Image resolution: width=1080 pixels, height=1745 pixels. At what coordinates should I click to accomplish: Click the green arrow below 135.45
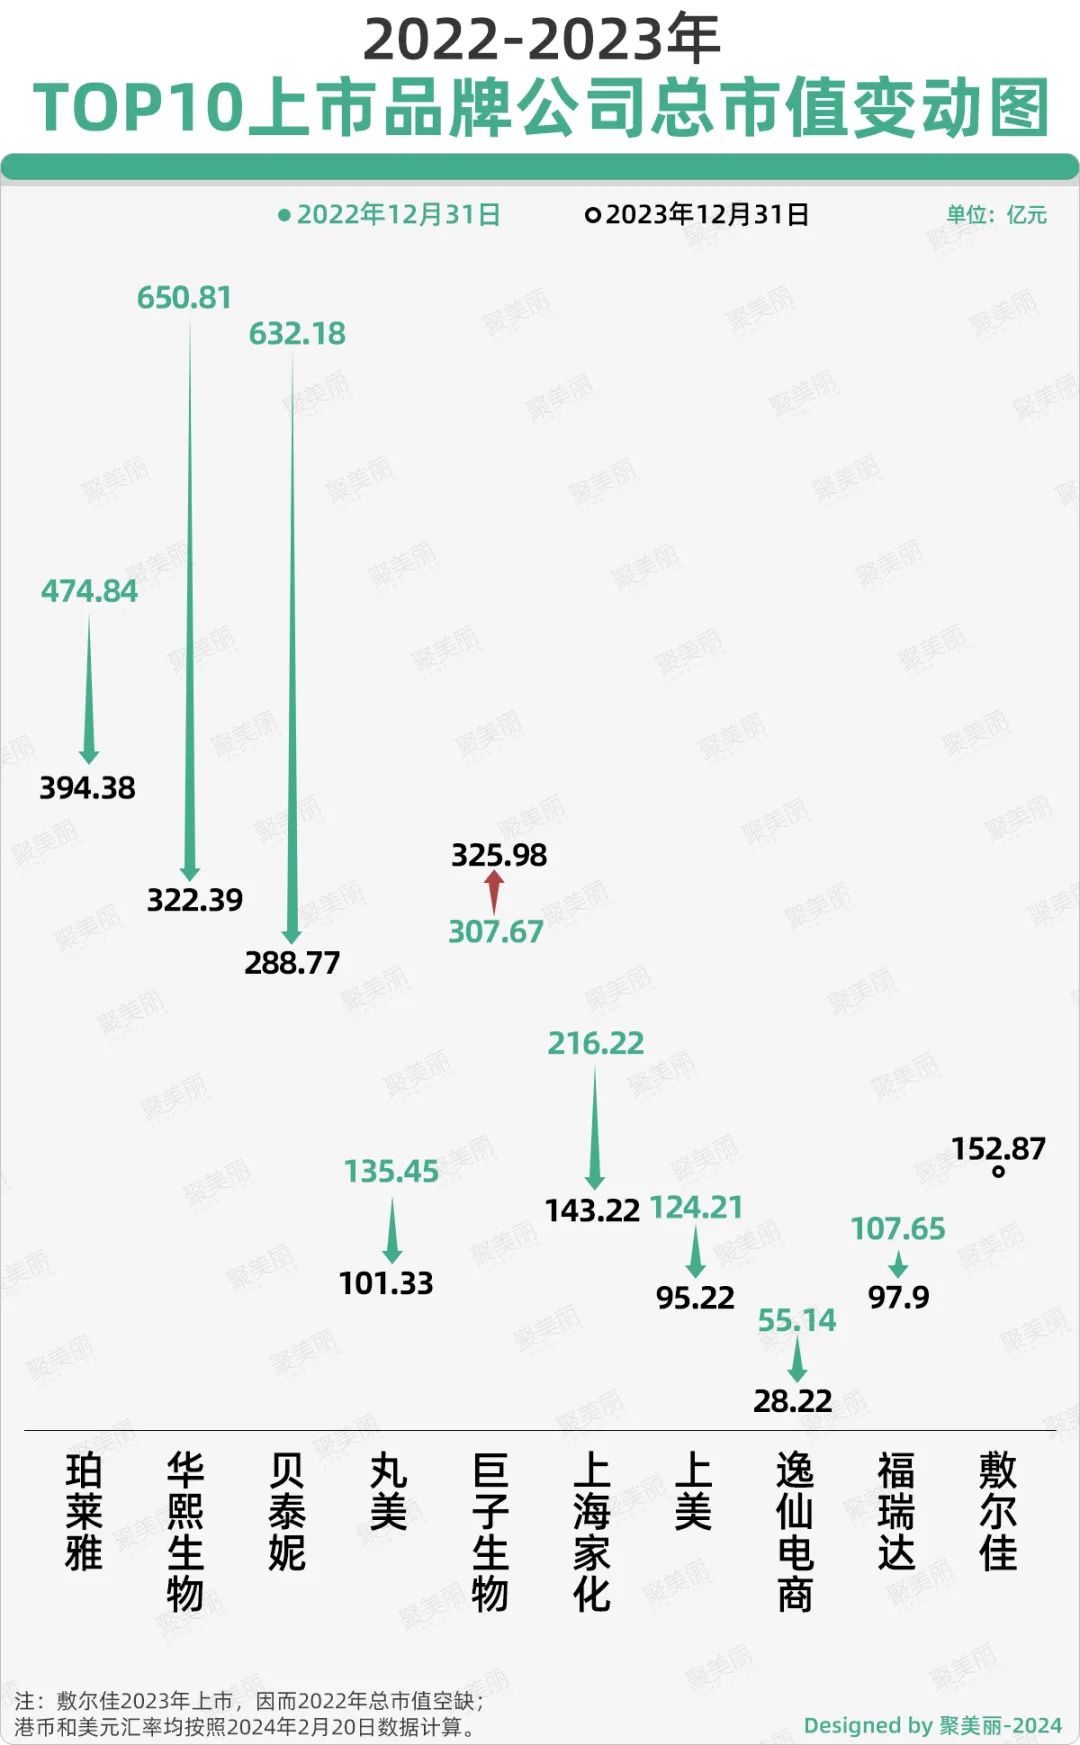(x=392, y=1231)
